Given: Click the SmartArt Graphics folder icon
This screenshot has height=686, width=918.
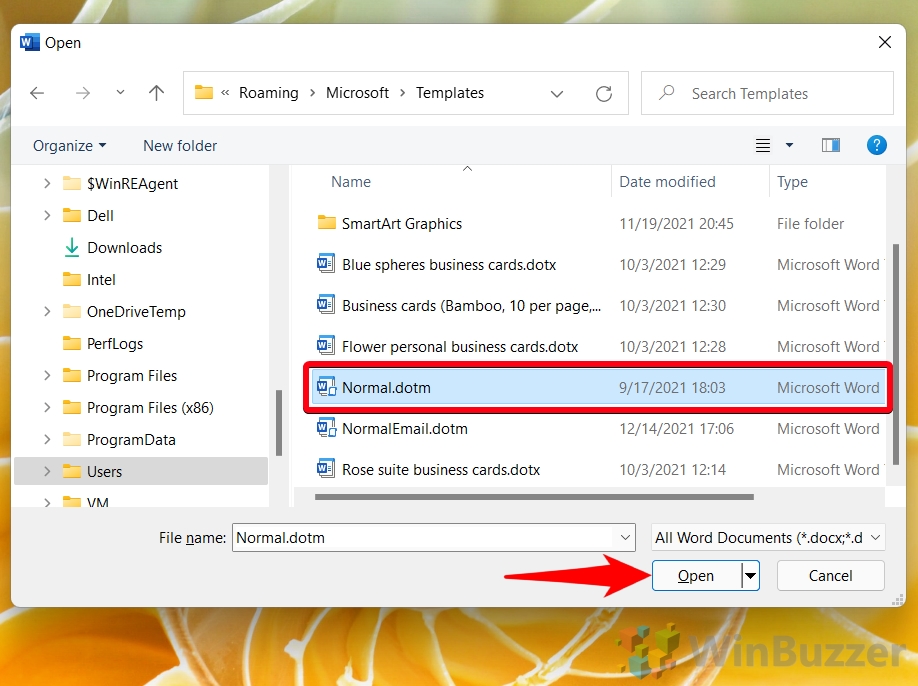Looking at the screenshot, I should pos(326,222).
